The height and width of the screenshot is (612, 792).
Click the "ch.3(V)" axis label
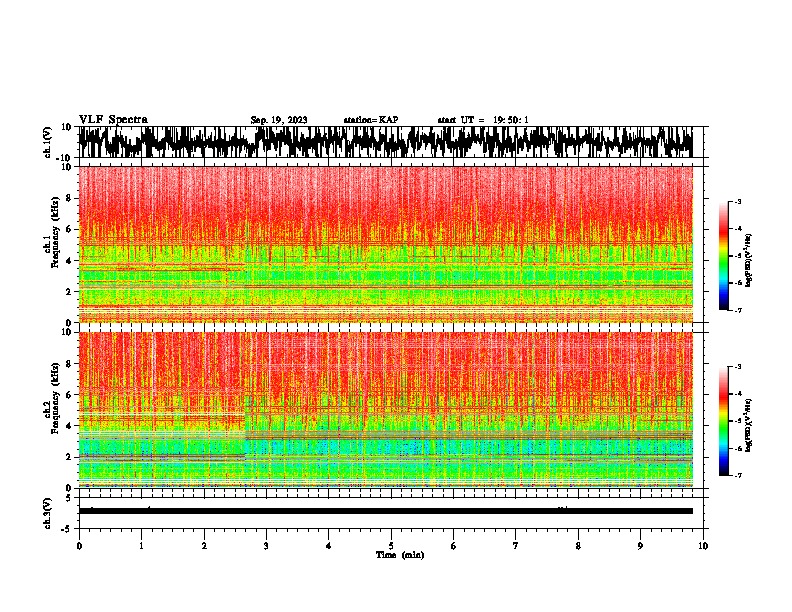[48, 514]
